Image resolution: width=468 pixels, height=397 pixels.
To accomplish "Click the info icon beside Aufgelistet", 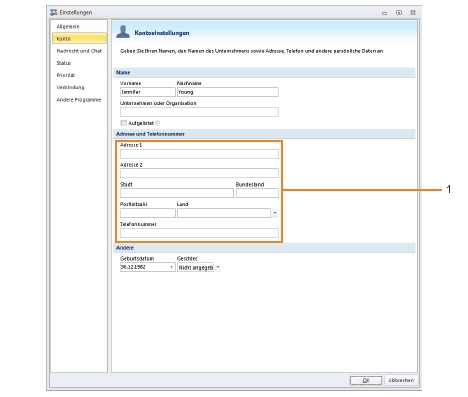I will (x=158, y=123).
